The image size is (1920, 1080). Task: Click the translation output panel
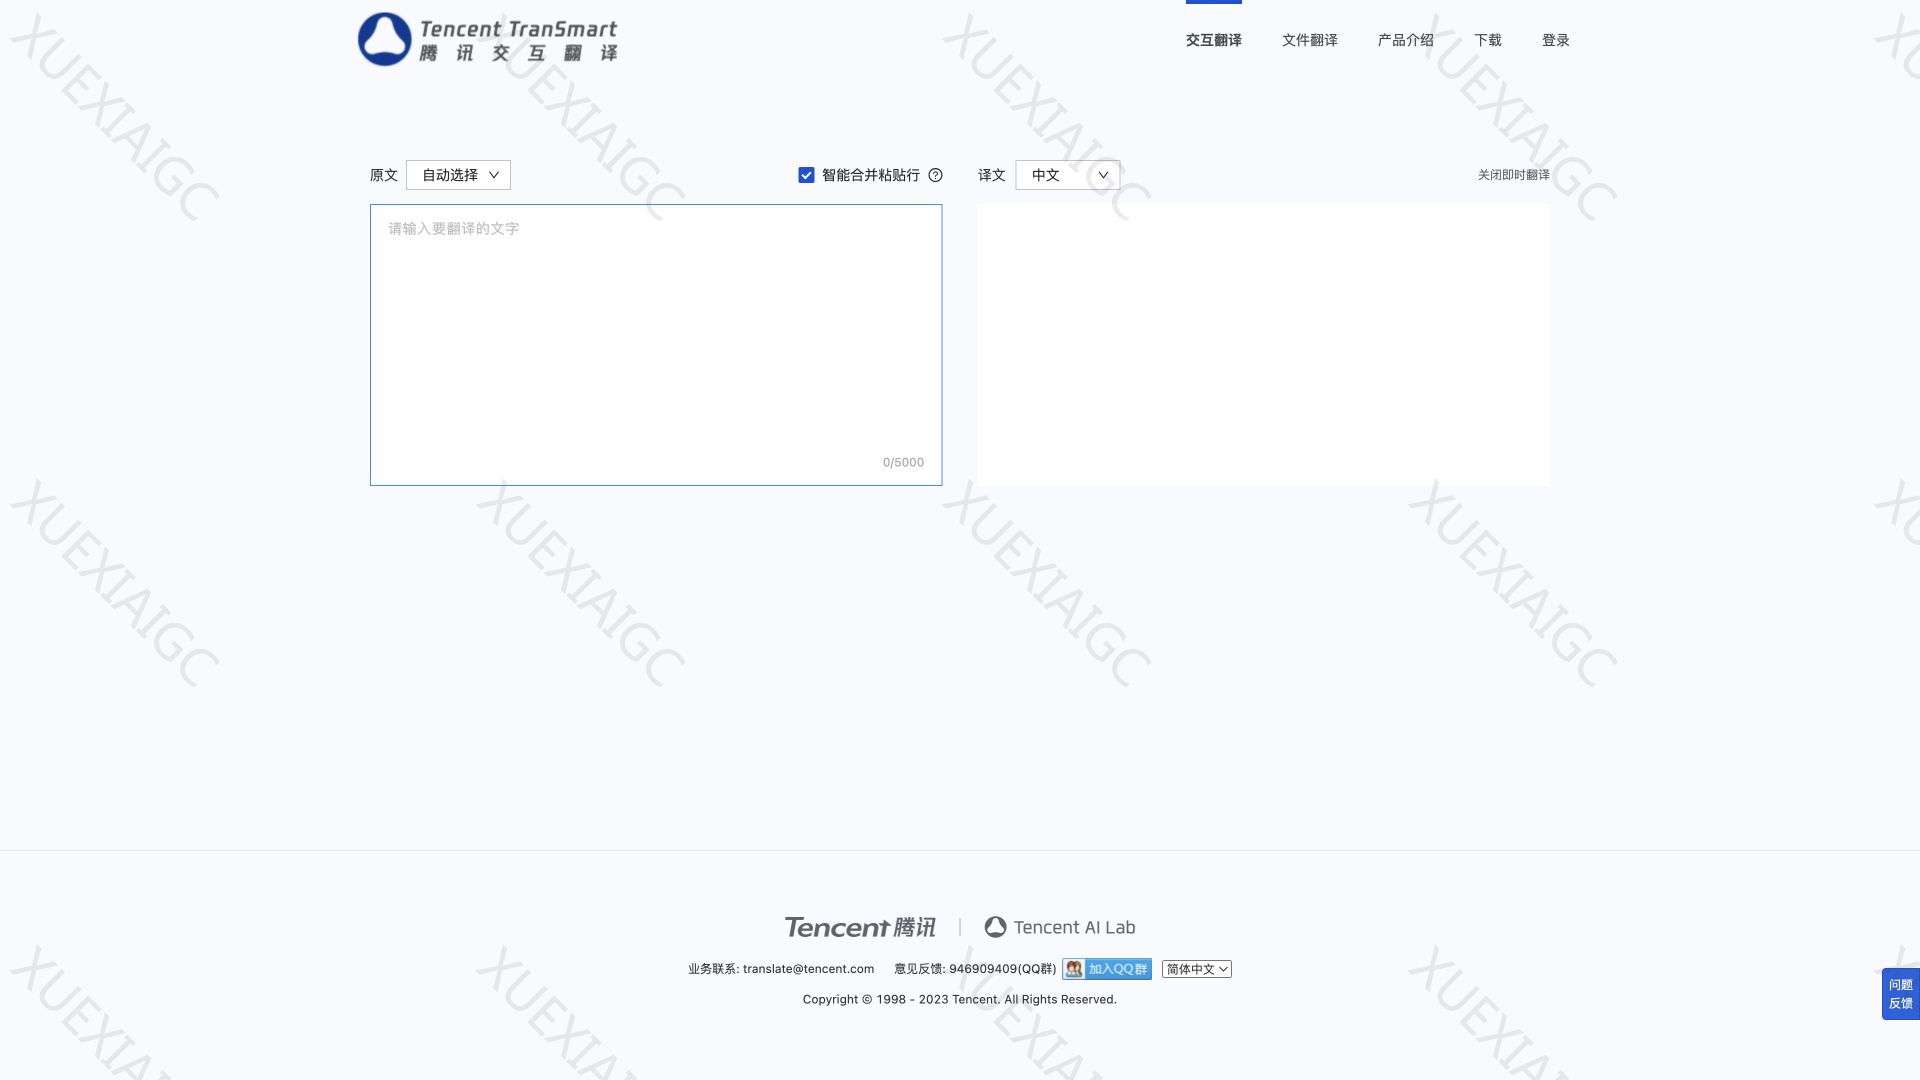pos(1263,345)
